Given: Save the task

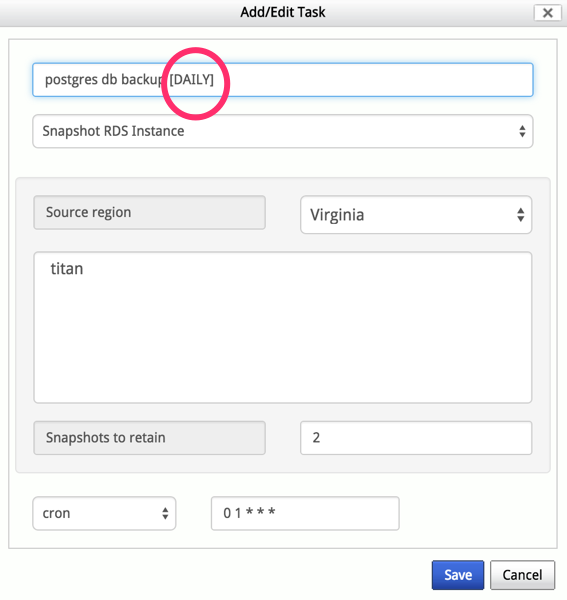Looking at the screenshot, I should tap(458, 575).
